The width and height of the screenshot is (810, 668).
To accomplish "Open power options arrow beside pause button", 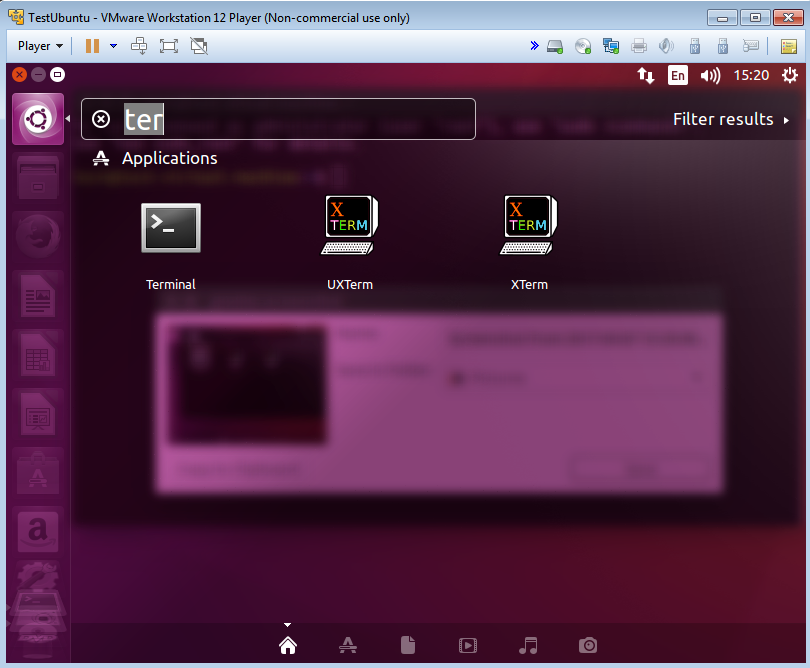I will 113,46.
